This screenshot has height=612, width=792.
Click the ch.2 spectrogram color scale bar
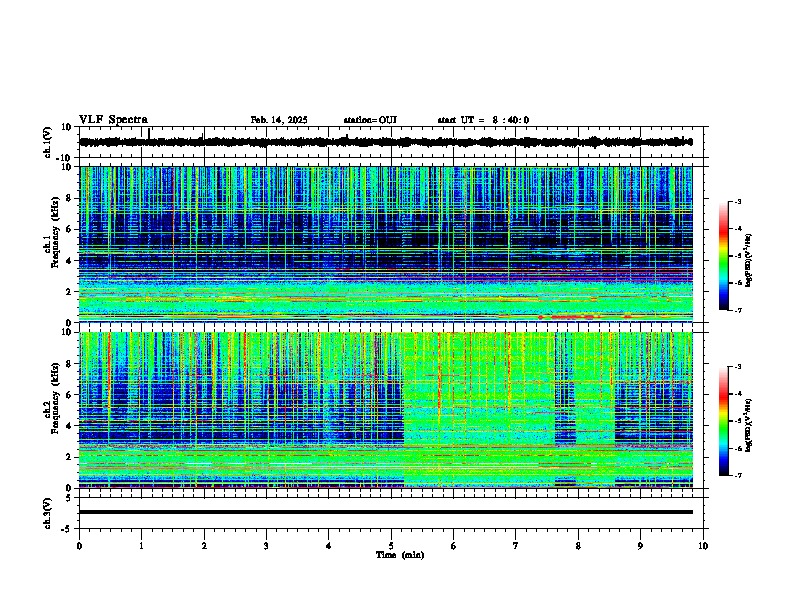(724, 421)
